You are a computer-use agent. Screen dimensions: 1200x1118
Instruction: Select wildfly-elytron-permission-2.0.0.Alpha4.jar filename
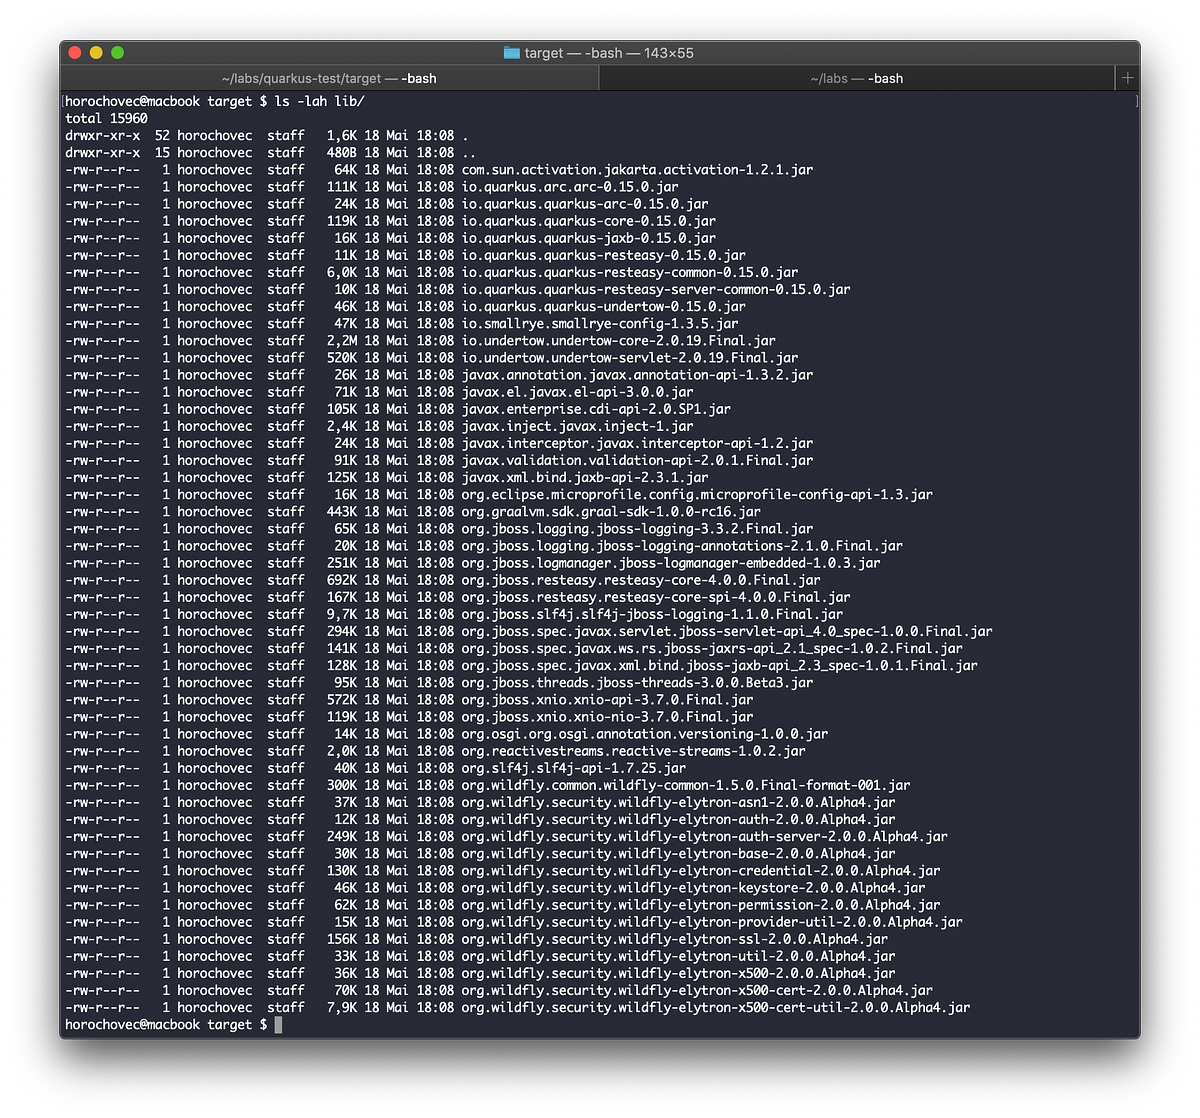point(779,905)
